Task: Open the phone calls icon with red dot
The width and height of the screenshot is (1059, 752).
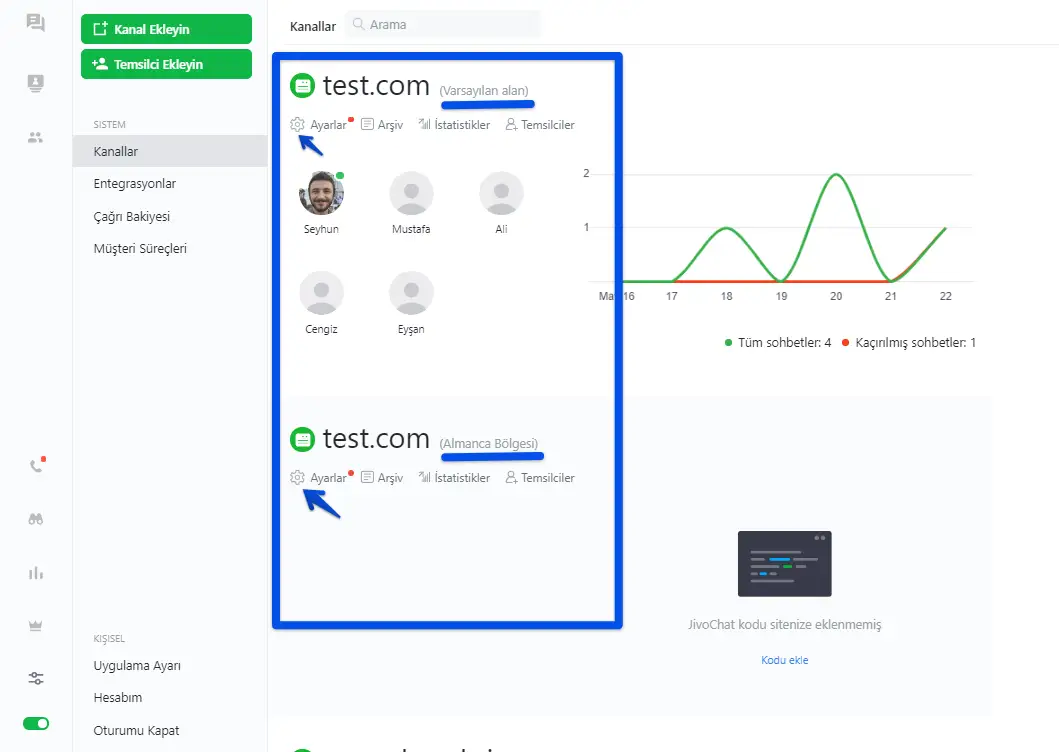Action: tap(36, 465)
